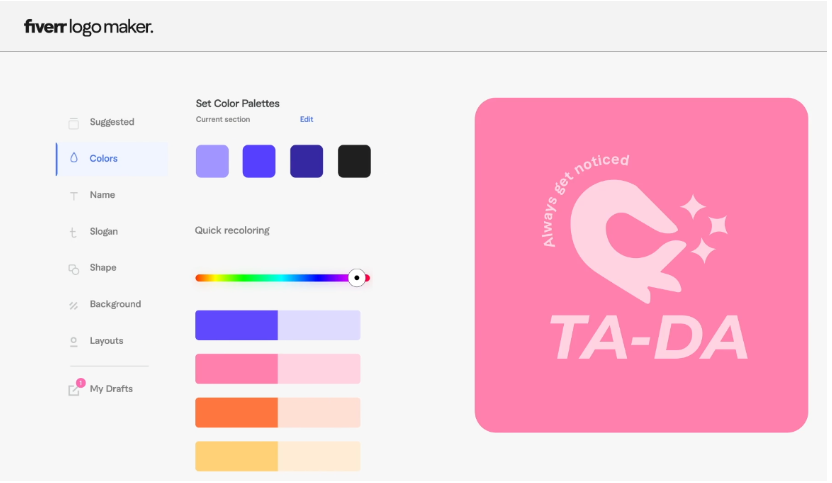Apply the orange and peach palette
Screen dimensions: 832x483
(278, 412)
